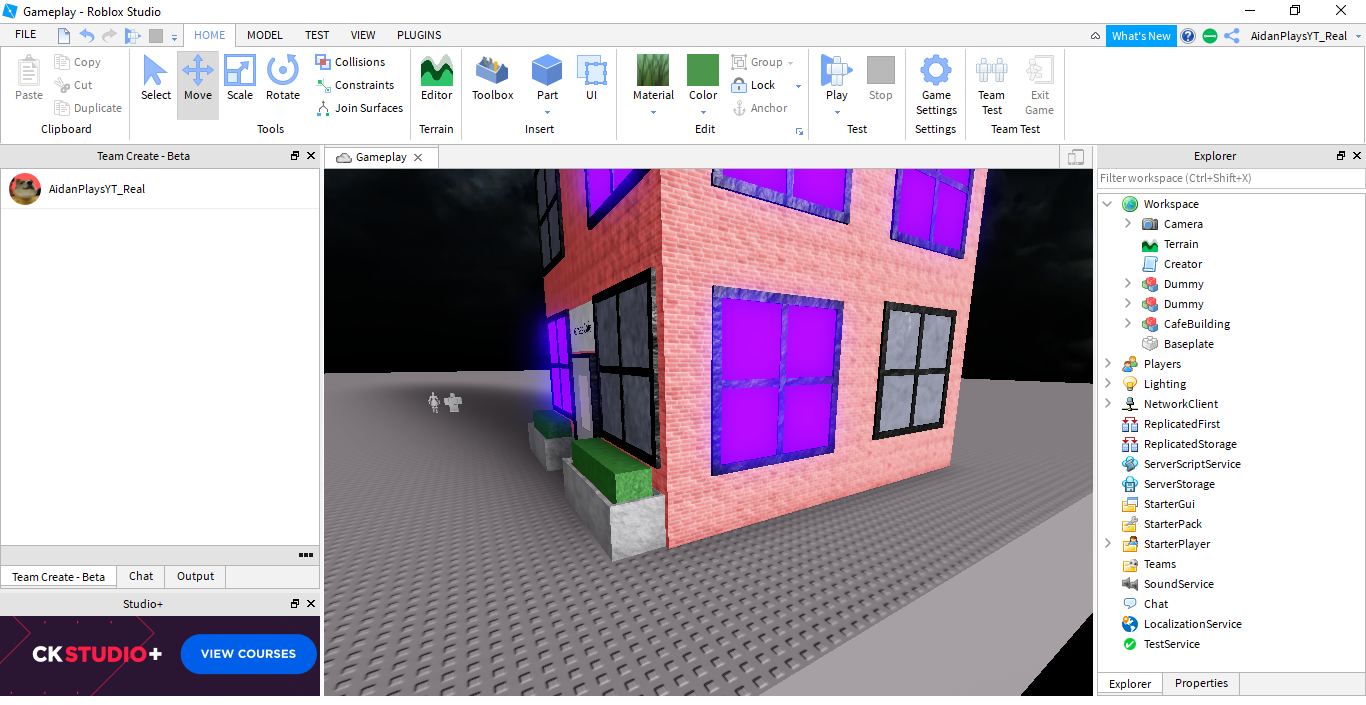
Task: Switch to the Properties tab
Action: click(x=1201, y=684)
